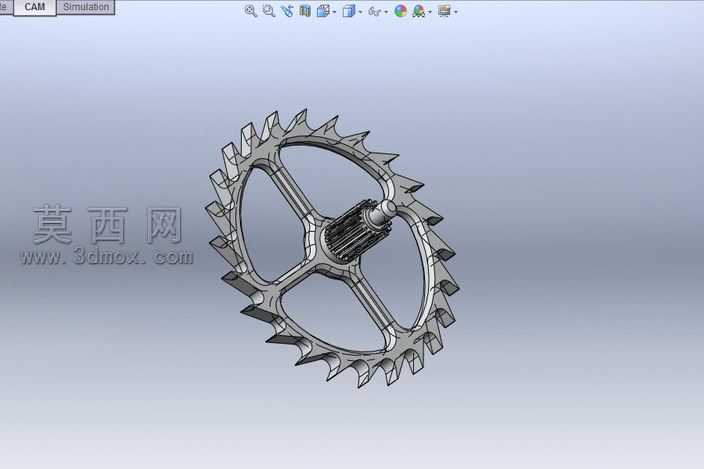Viewport: 704px width, 469px height.
Task: Open the Display Style dropdown arrow
Action: (360, 12)
